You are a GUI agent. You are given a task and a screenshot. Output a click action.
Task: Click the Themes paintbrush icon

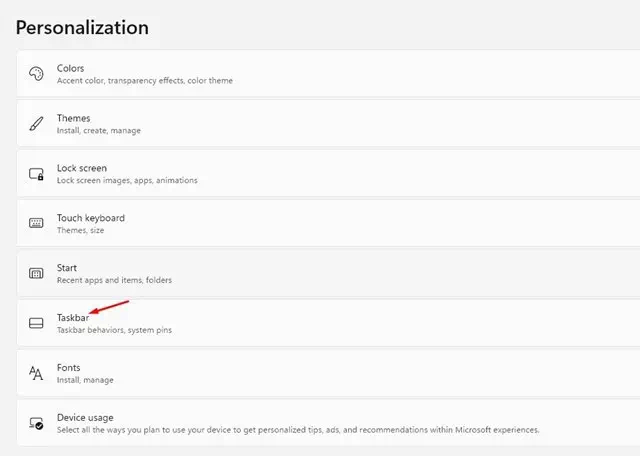(36, 124)
